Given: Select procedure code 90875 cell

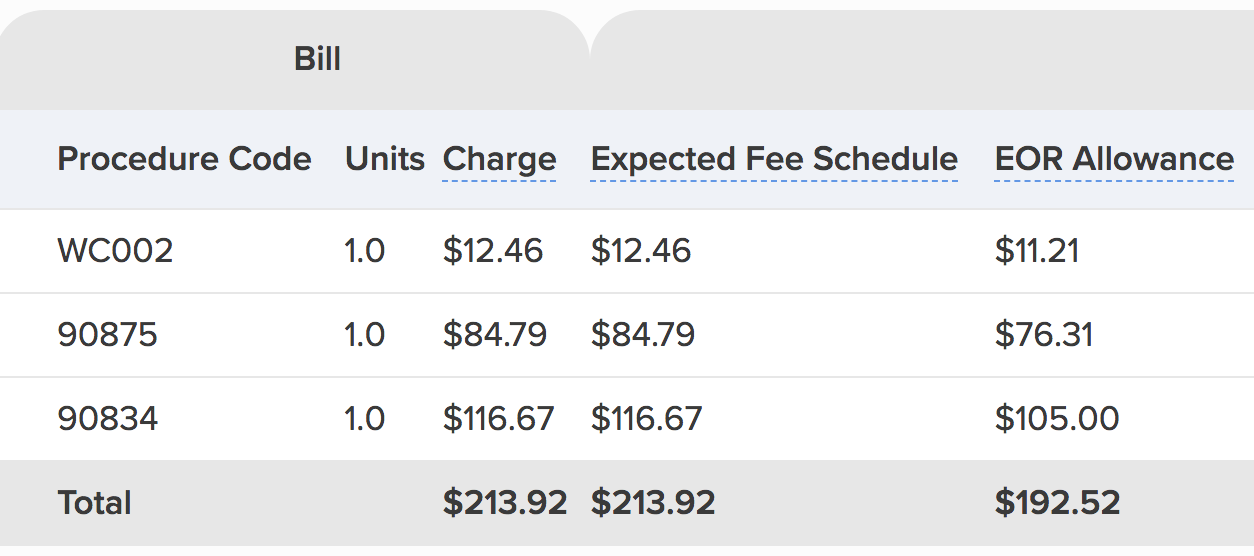Looking at the screenshot, I should click(x=108, y=334).
